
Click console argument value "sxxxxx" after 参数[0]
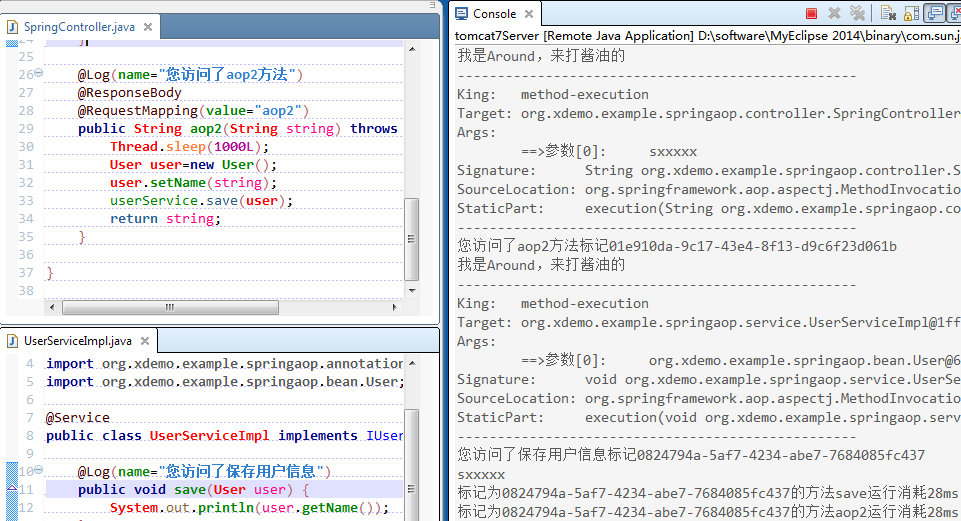coord(673,151)
